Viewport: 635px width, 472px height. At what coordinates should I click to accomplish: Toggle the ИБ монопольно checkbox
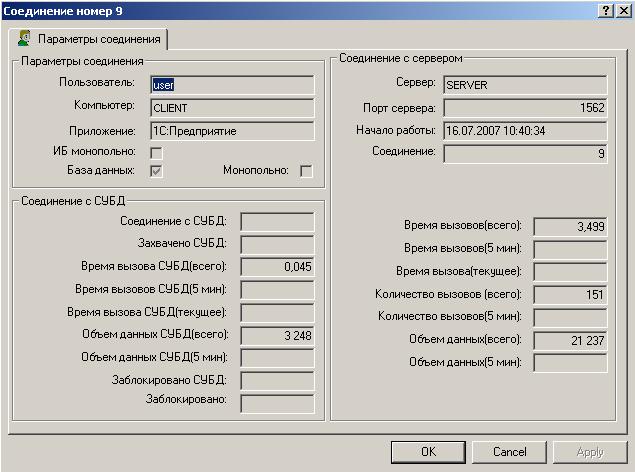(x=156, y=153)
